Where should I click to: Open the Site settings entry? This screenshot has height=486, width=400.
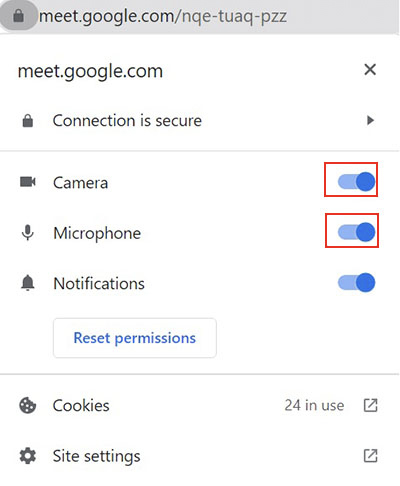(199, 456)
